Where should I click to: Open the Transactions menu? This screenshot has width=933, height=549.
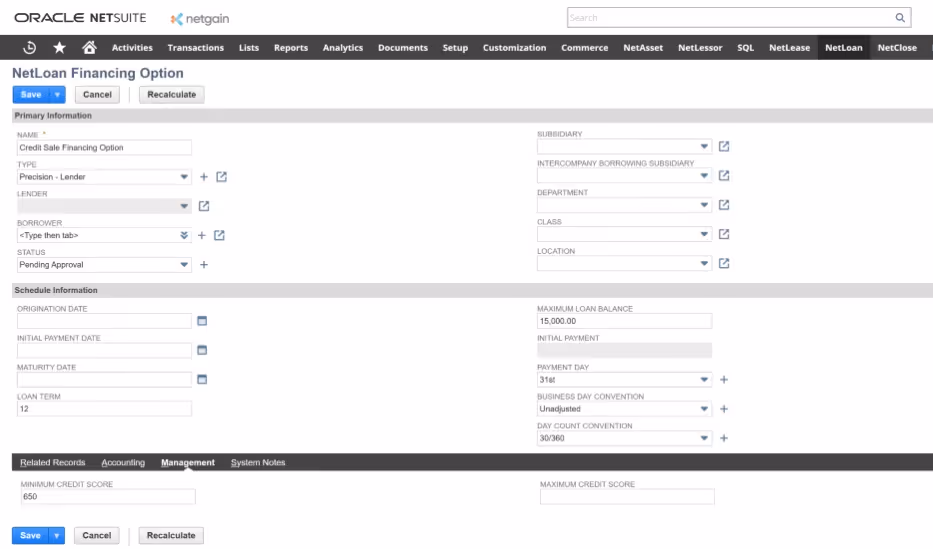195,48
